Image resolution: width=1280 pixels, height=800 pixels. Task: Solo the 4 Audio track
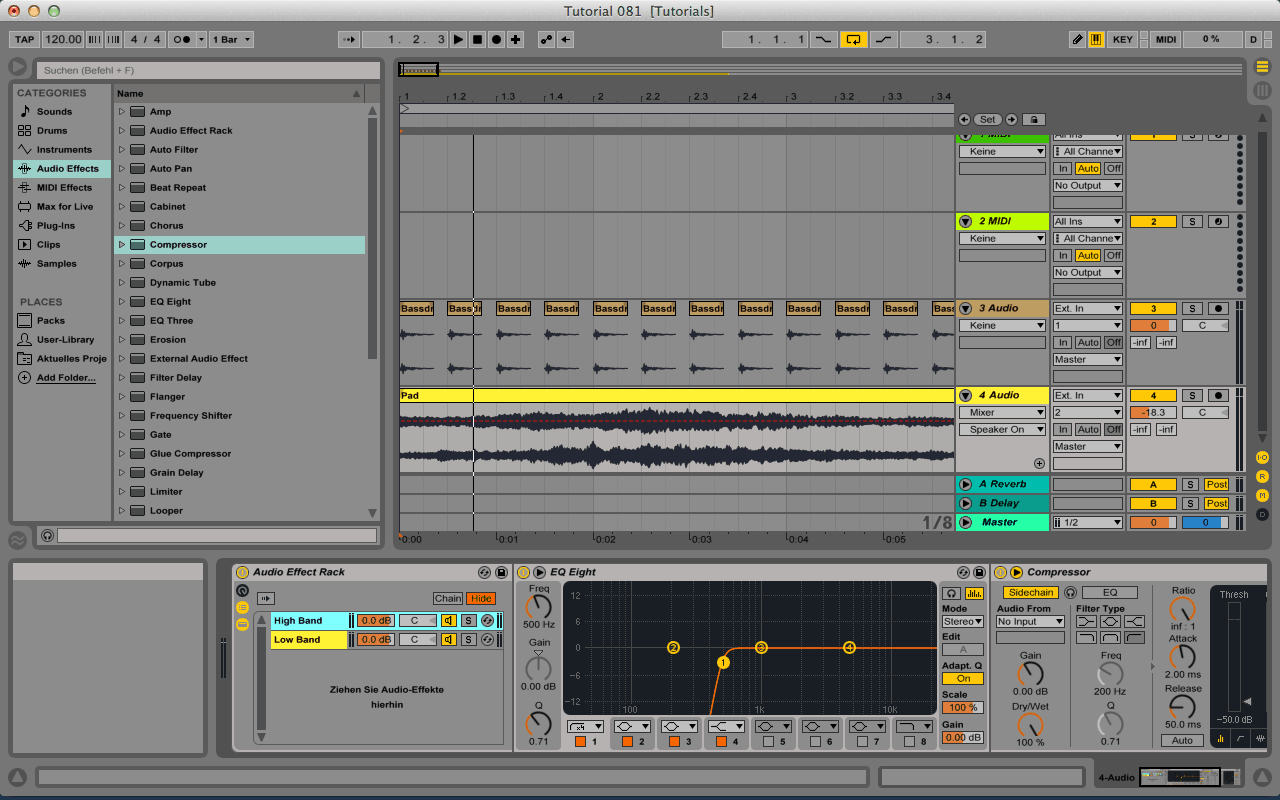coord(1190,396)
